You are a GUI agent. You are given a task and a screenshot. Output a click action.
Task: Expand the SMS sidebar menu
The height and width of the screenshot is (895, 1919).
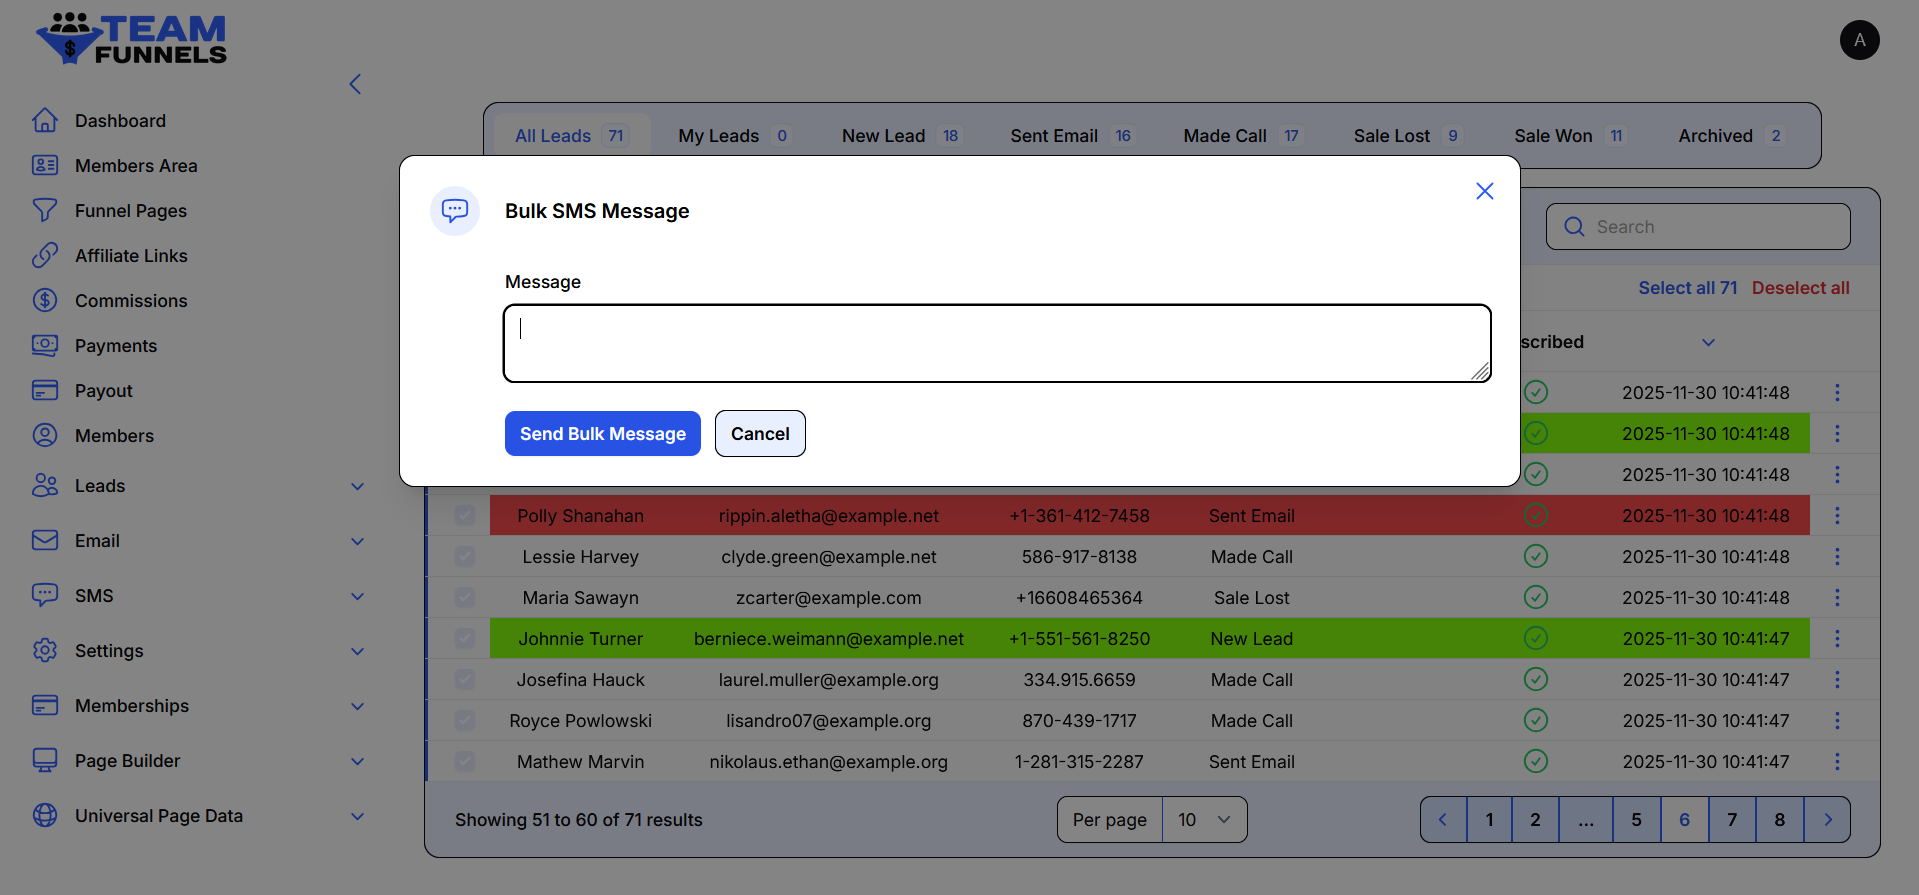[357, 596]
